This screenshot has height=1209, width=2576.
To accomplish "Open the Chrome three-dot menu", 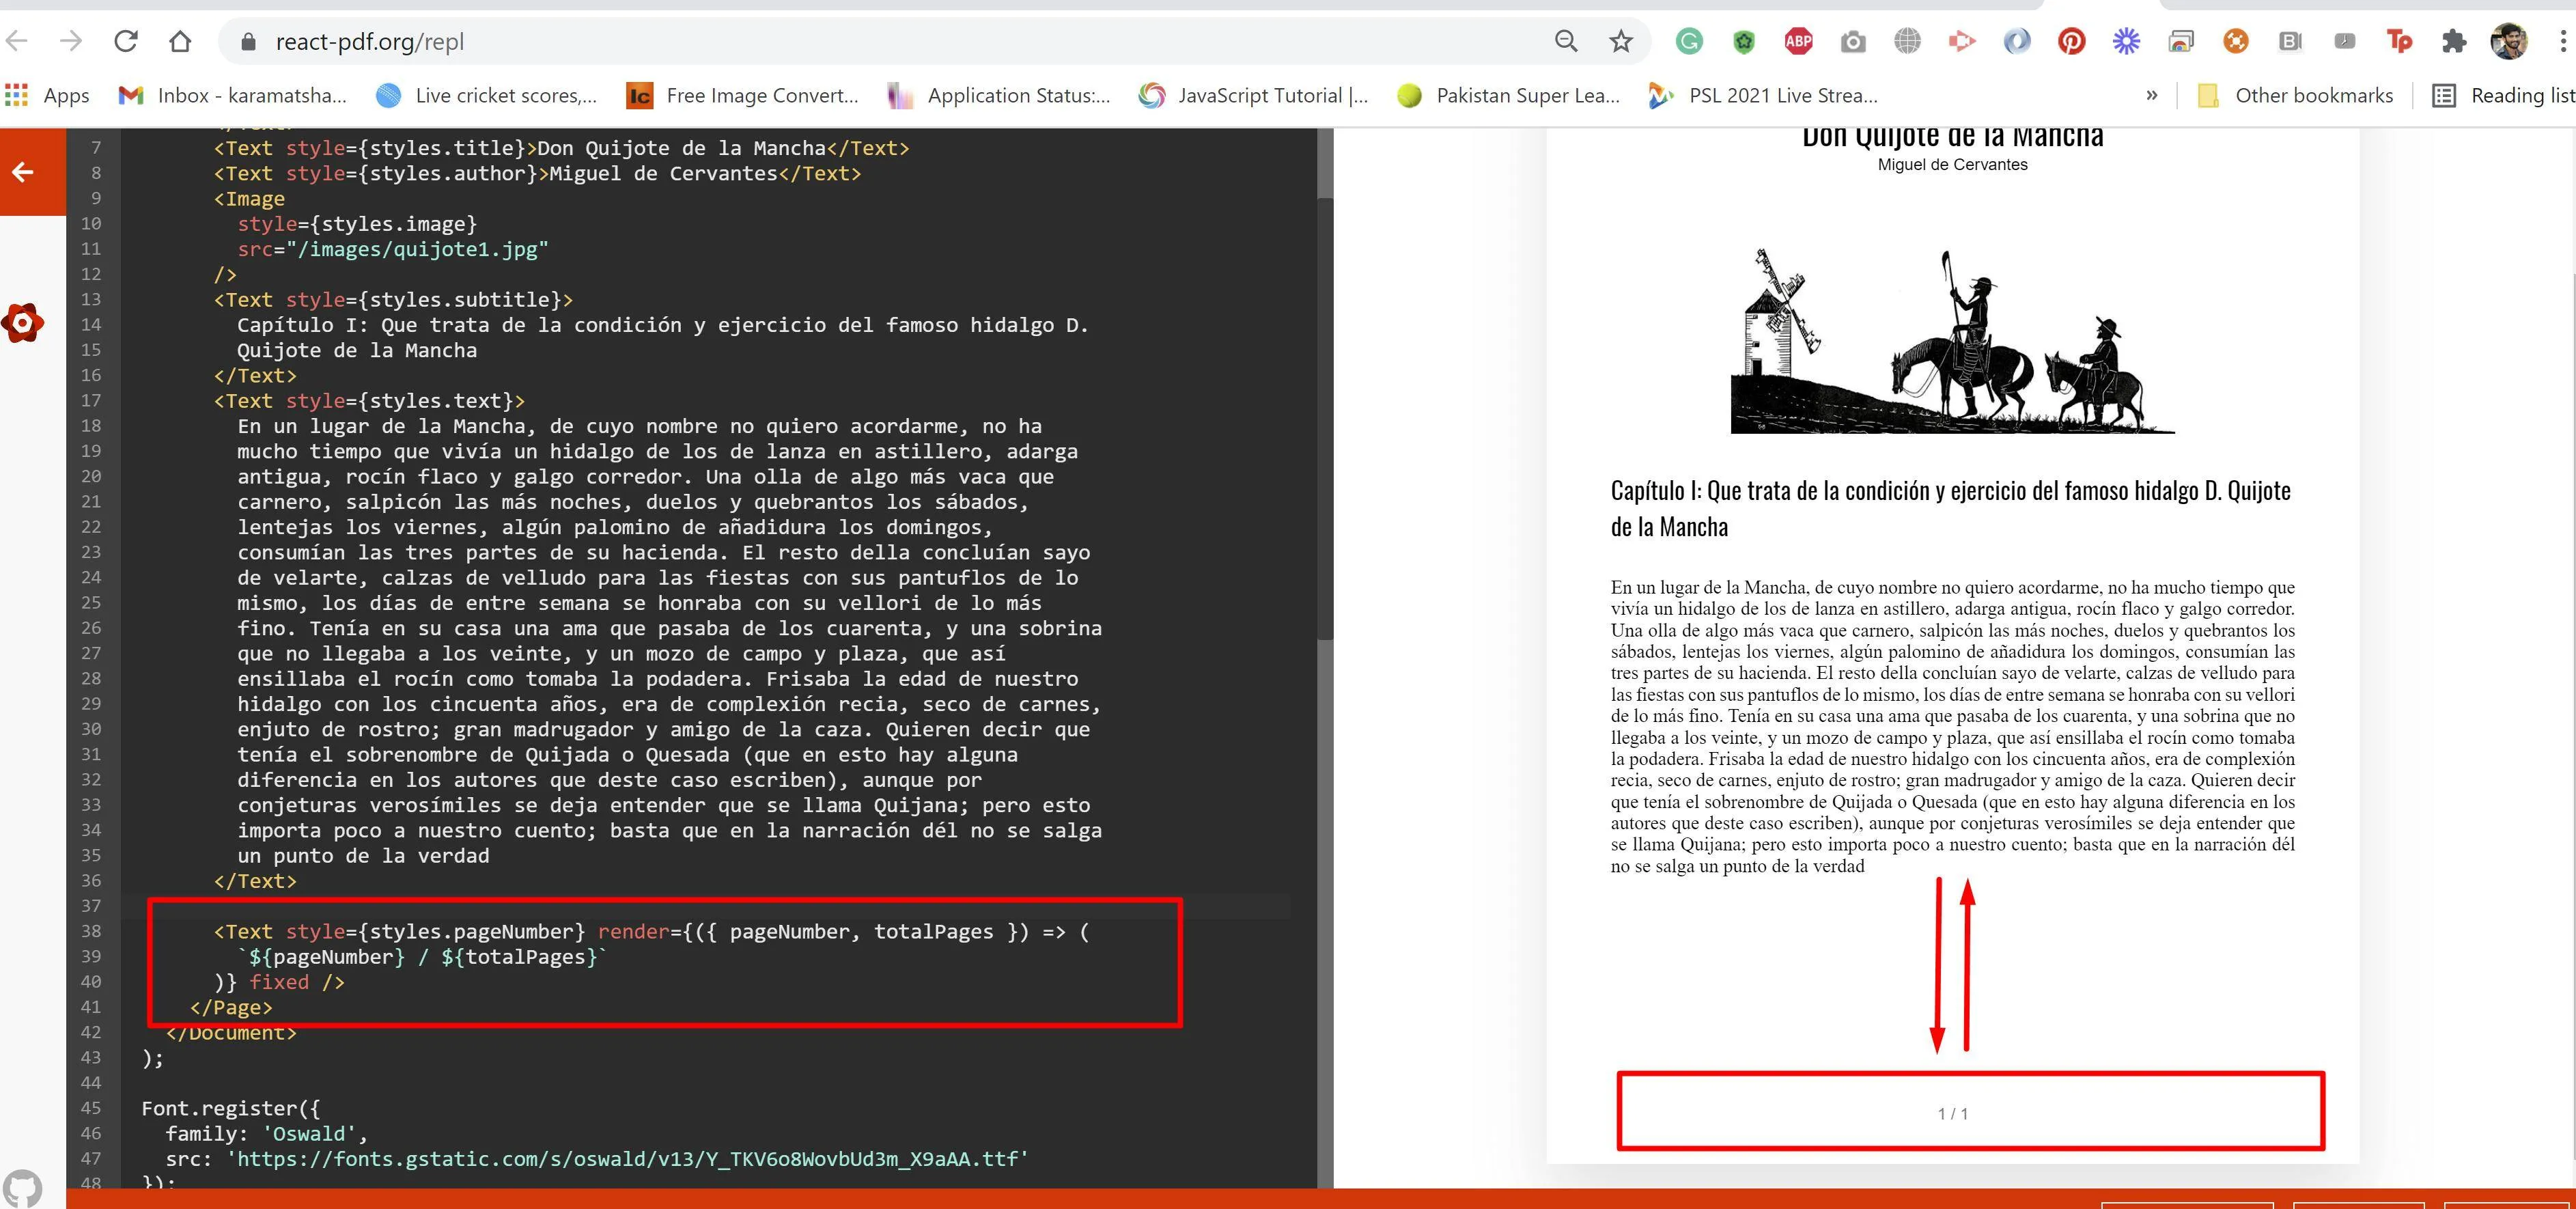I will tap(2562, 42).
